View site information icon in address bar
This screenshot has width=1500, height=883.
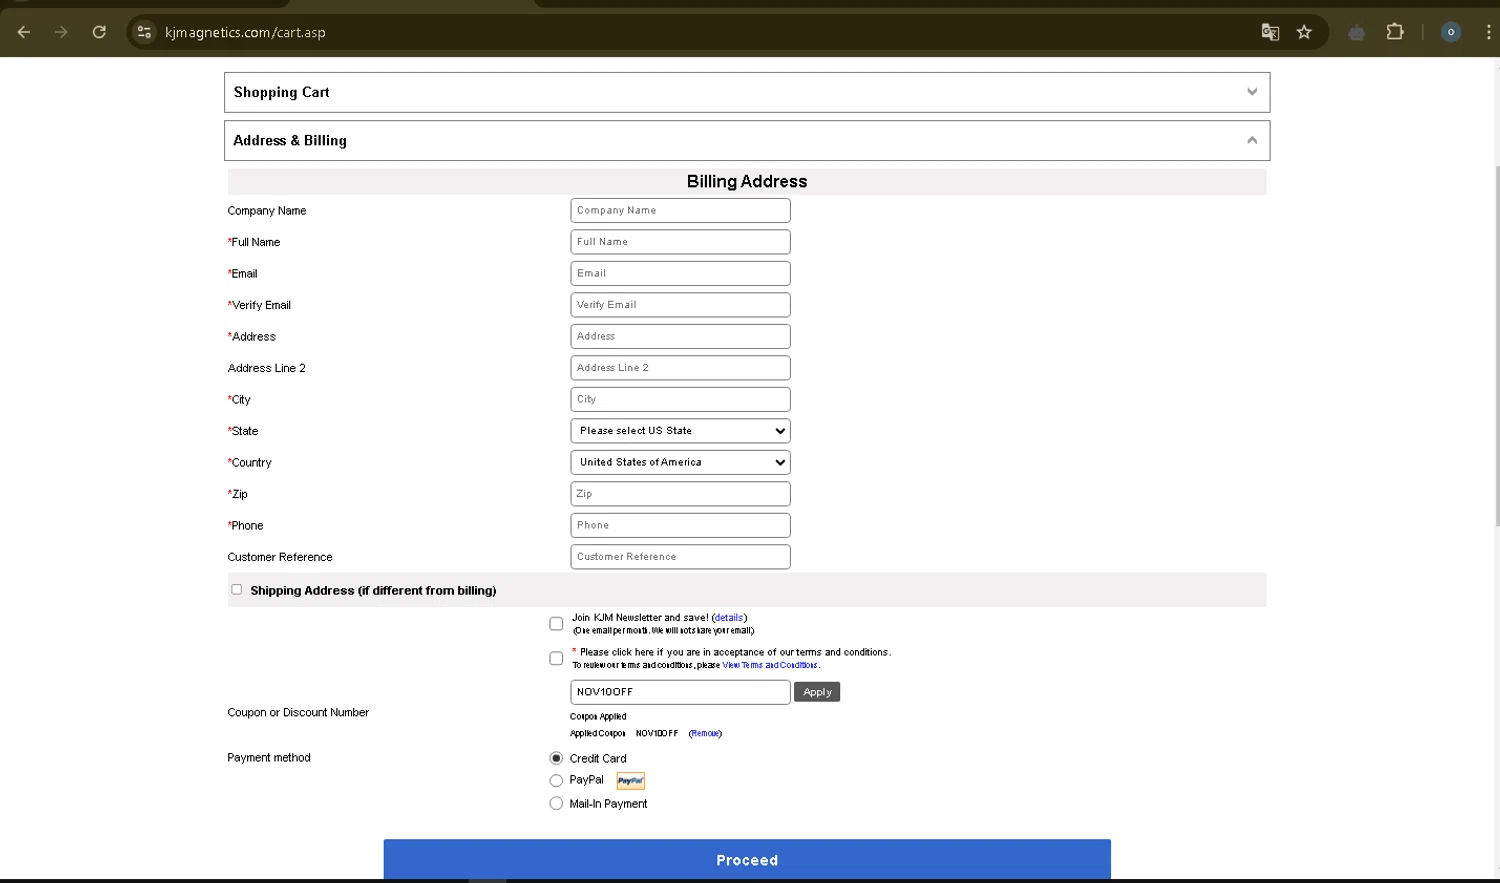click(144, 32)
